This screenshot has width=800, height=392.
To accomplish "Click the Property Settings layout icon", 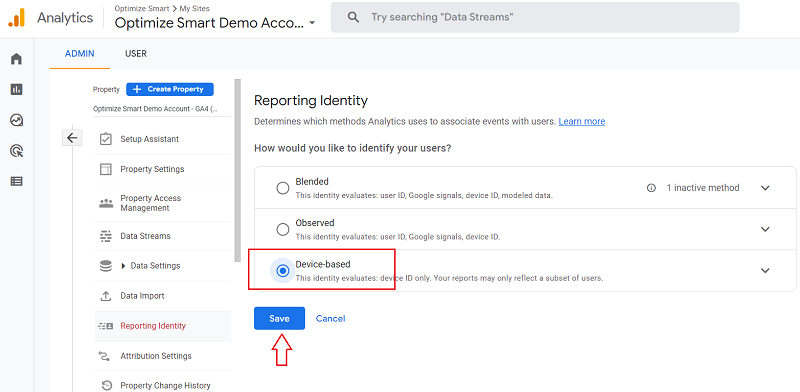I will 106,169.
